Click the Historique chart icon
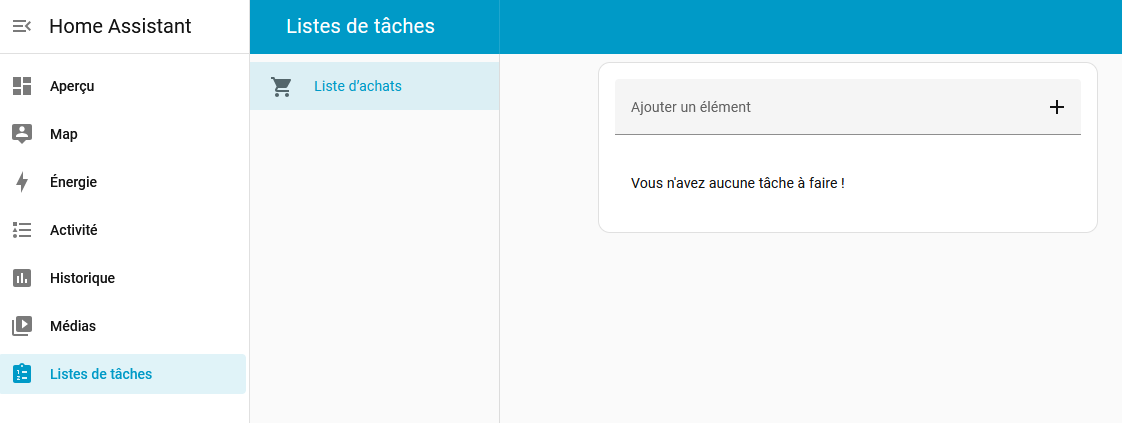The width and height of the screenshot is (1122, 423). [22, 278]
